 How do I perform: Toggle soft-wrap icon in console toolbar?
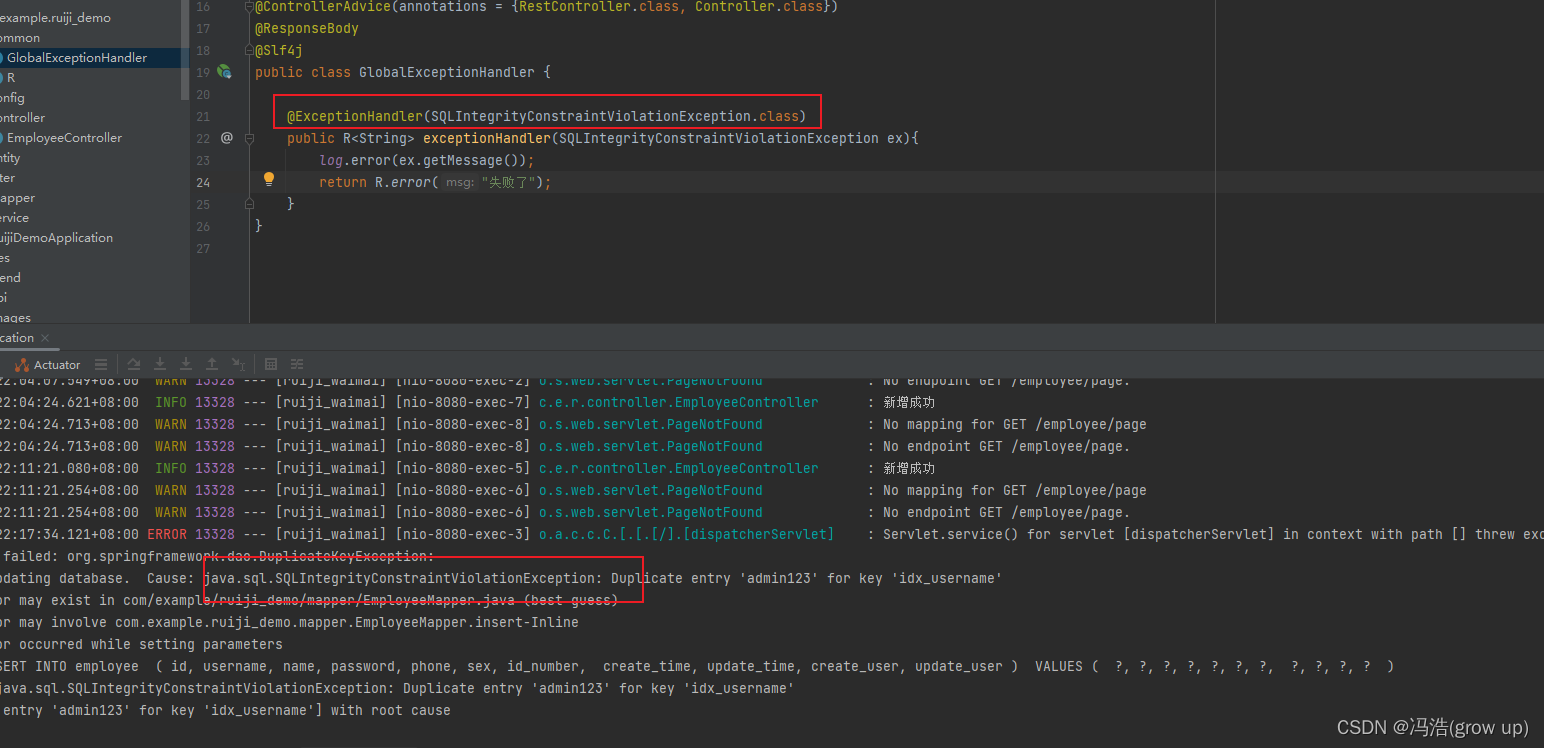pyautogui.click(x=134, y=364)
